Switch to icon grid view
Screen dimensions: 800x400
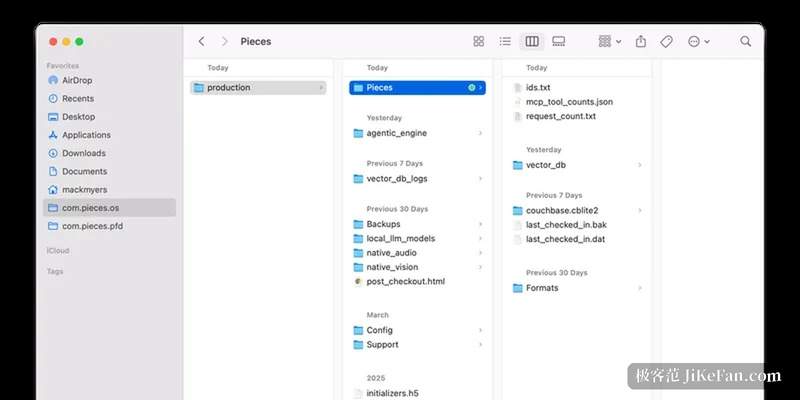[x=479, y=41]
